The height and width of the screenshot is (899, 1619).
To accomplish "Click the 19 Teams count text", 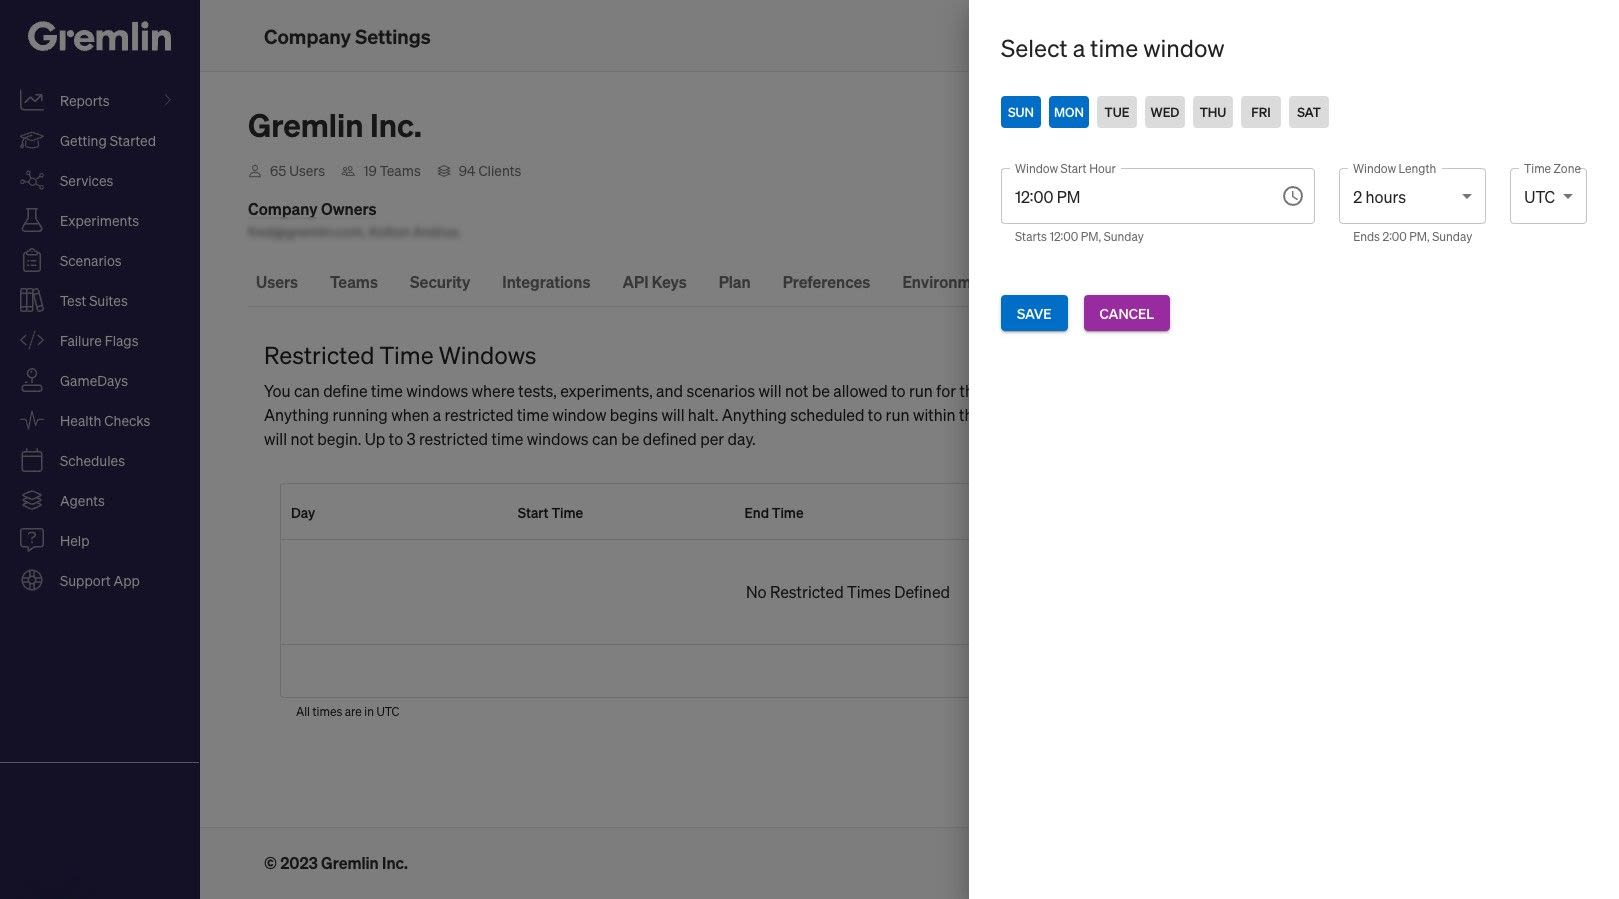I will [392, 171].
